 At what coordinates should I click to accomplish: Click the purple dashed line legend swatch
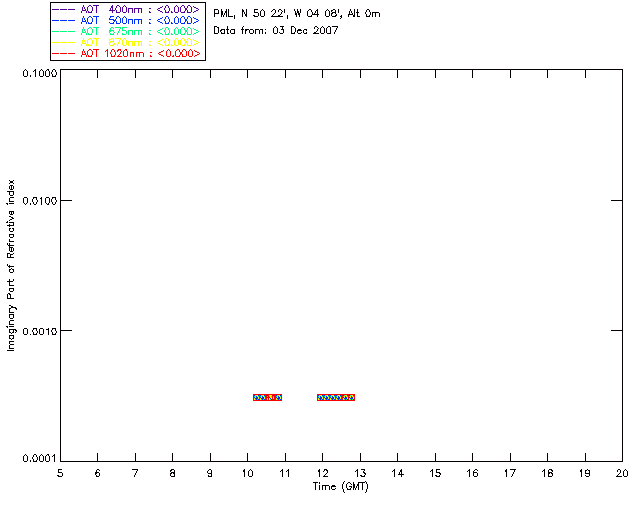click(x=64, y=9)
